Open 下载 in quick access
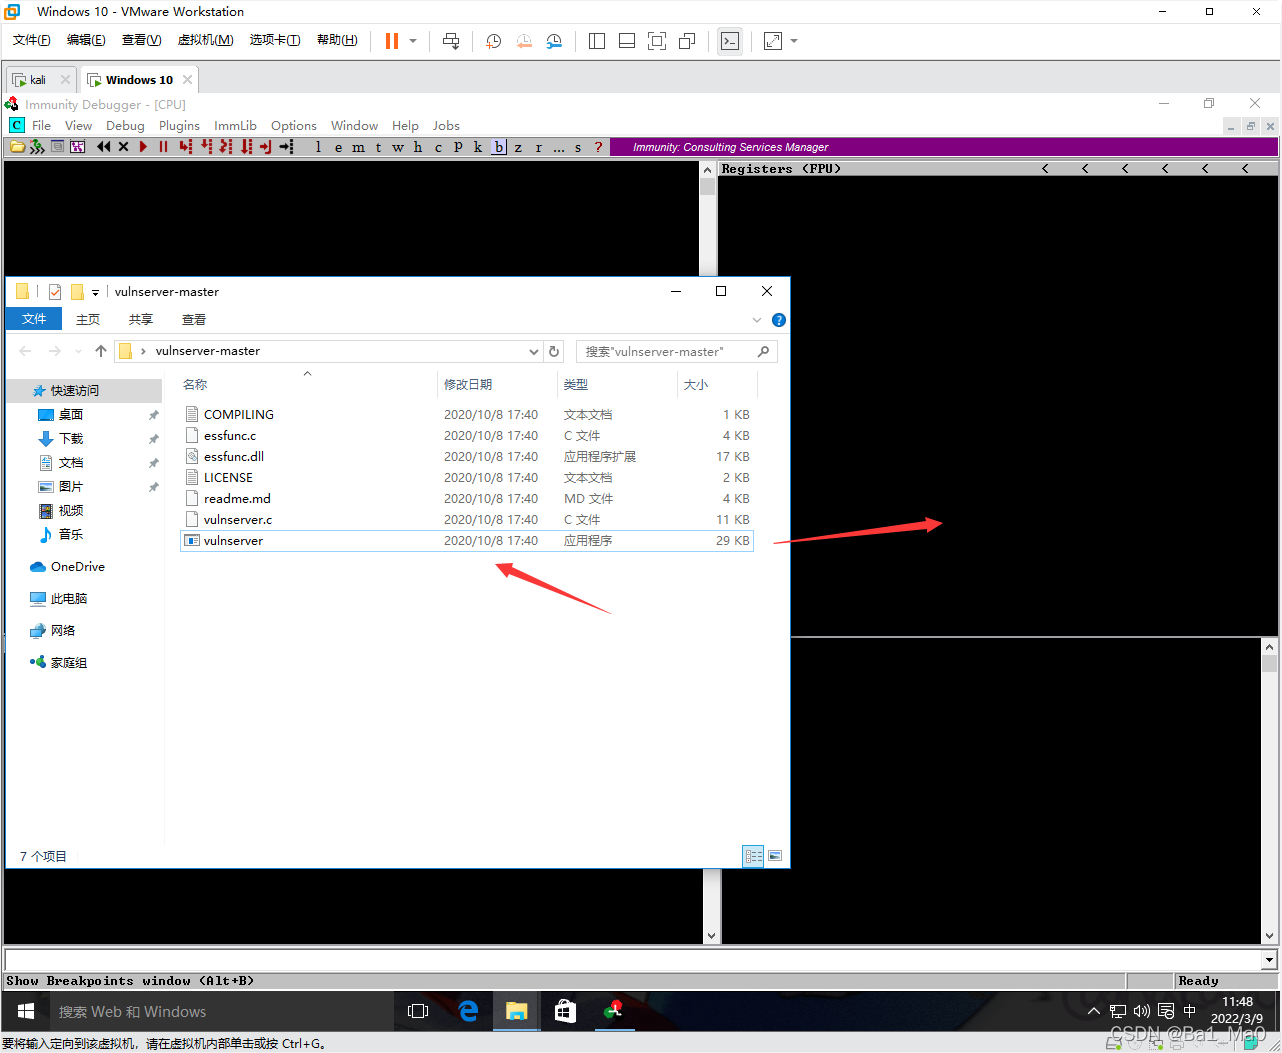 [x=71, y=438]
